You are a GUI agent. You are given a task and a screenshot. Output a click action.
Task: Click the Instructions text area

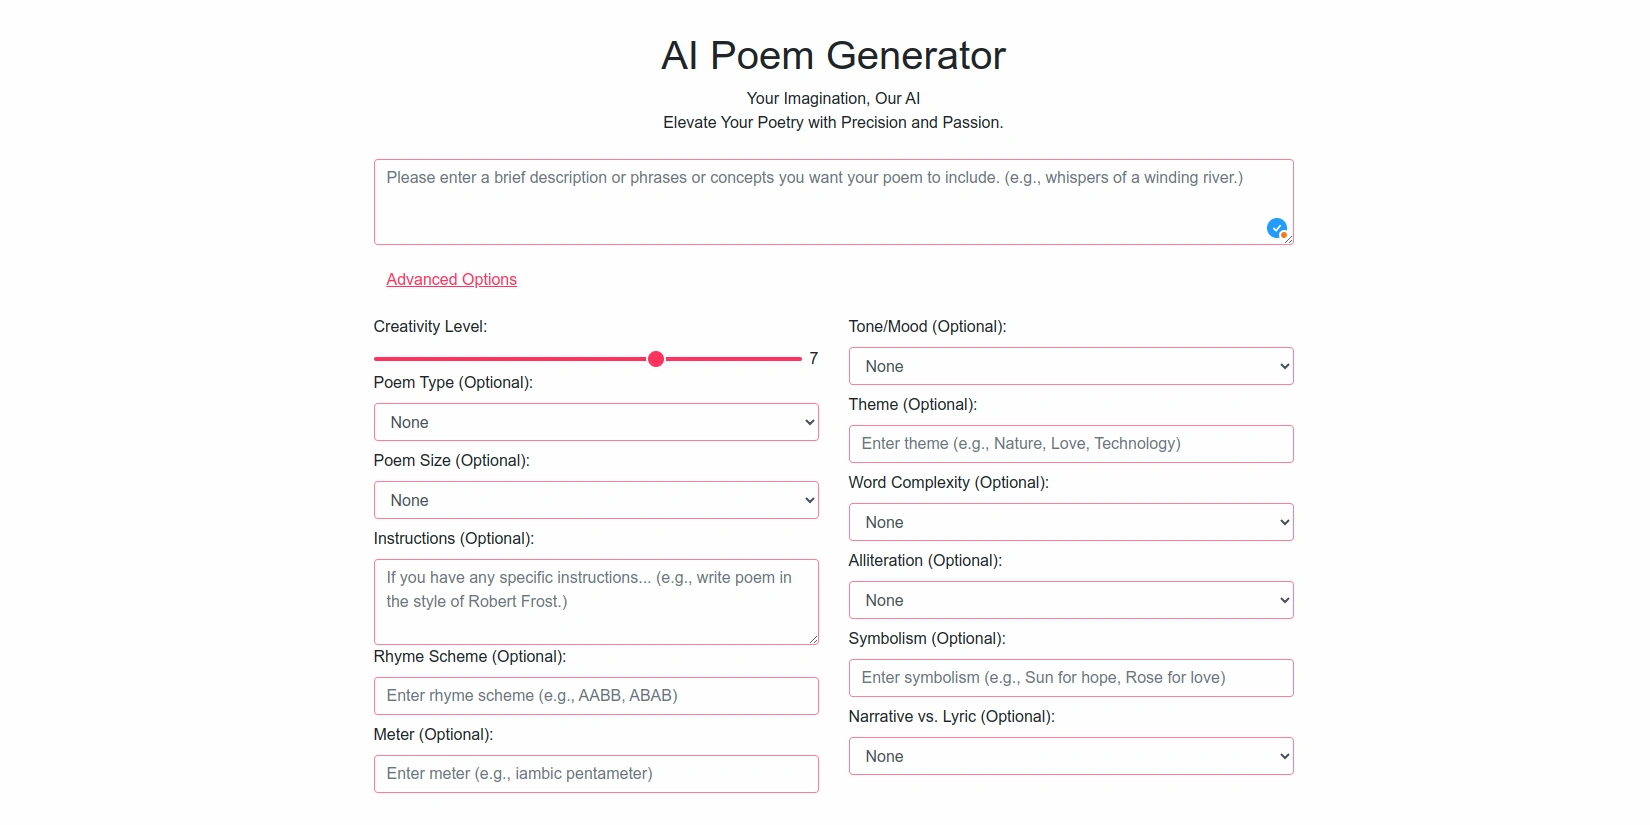[596, 602]
